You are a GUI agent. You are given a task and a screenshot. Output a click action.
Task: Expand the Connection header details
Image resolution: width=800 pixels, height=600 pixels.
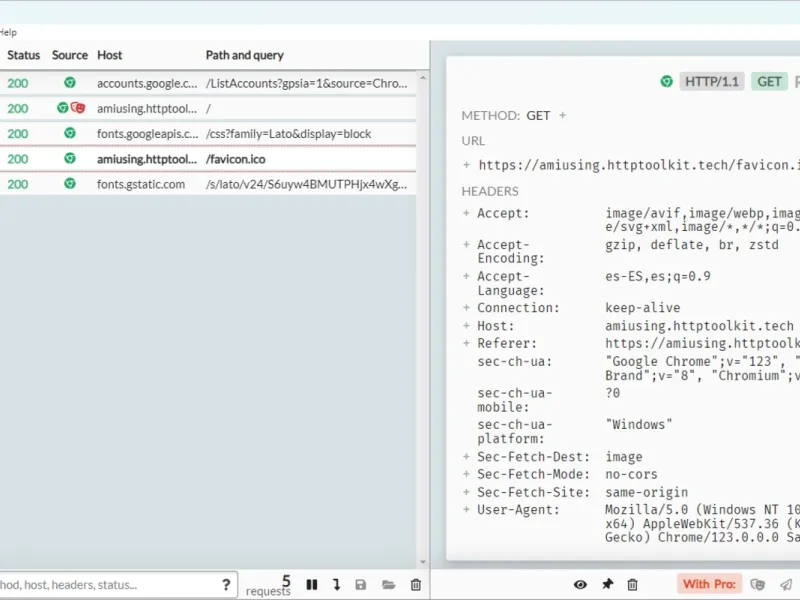pyautogui.click(x=466, y=308)
